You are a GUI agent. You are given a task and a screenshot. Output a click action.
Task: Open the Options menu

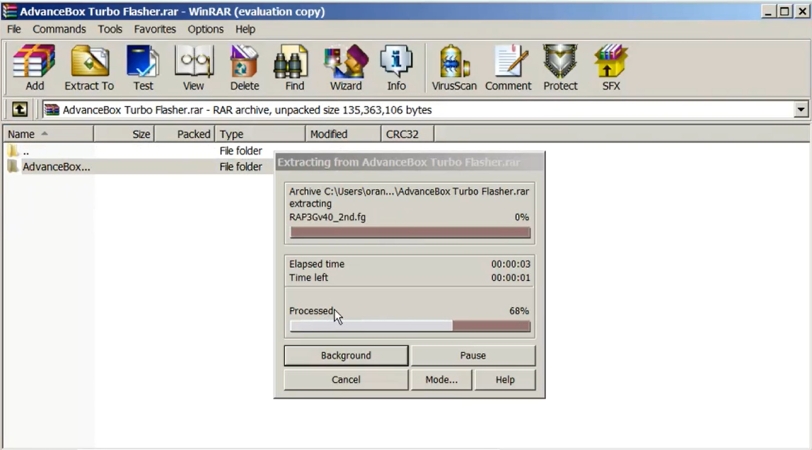tap(206, 29)
